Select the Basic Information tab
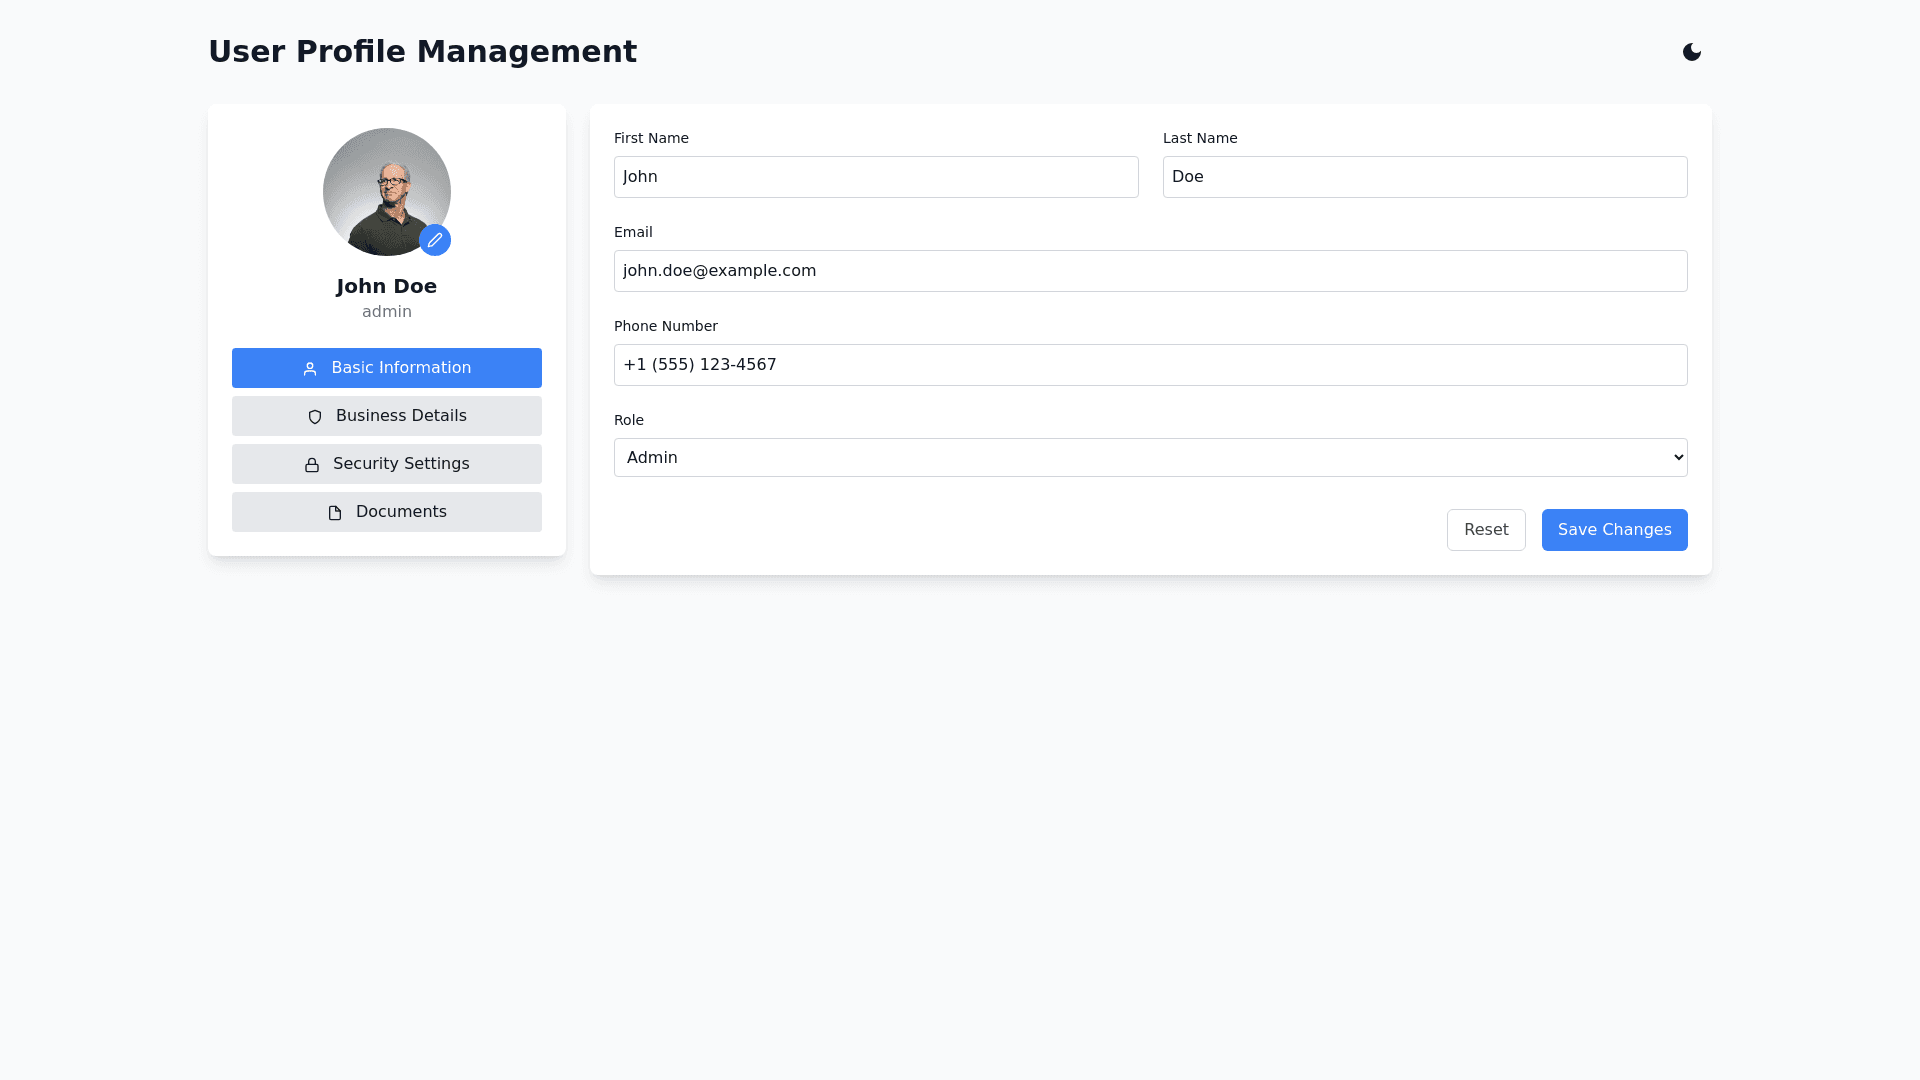This screenshot has width=1920, height=1080. click(400, 368)
